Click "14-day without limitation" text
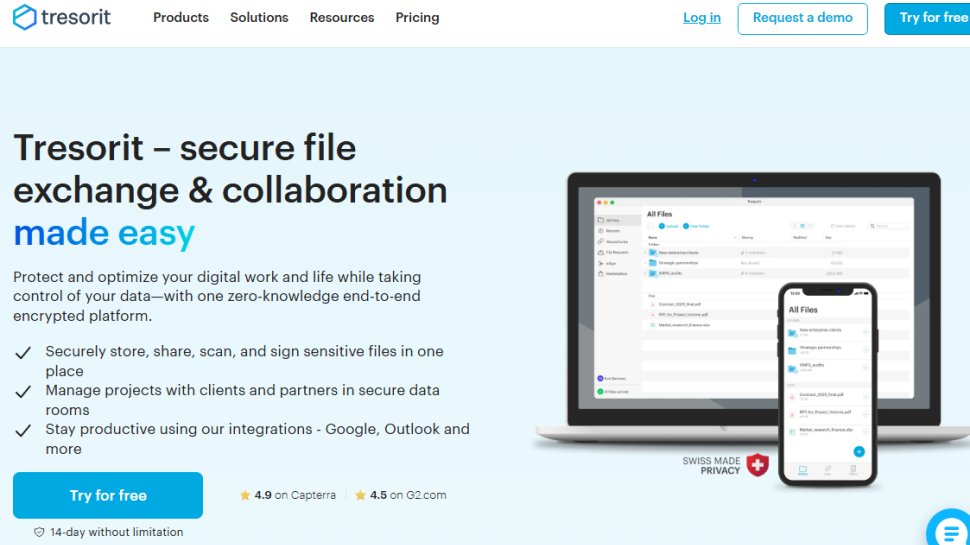 [x=116, y=532]
